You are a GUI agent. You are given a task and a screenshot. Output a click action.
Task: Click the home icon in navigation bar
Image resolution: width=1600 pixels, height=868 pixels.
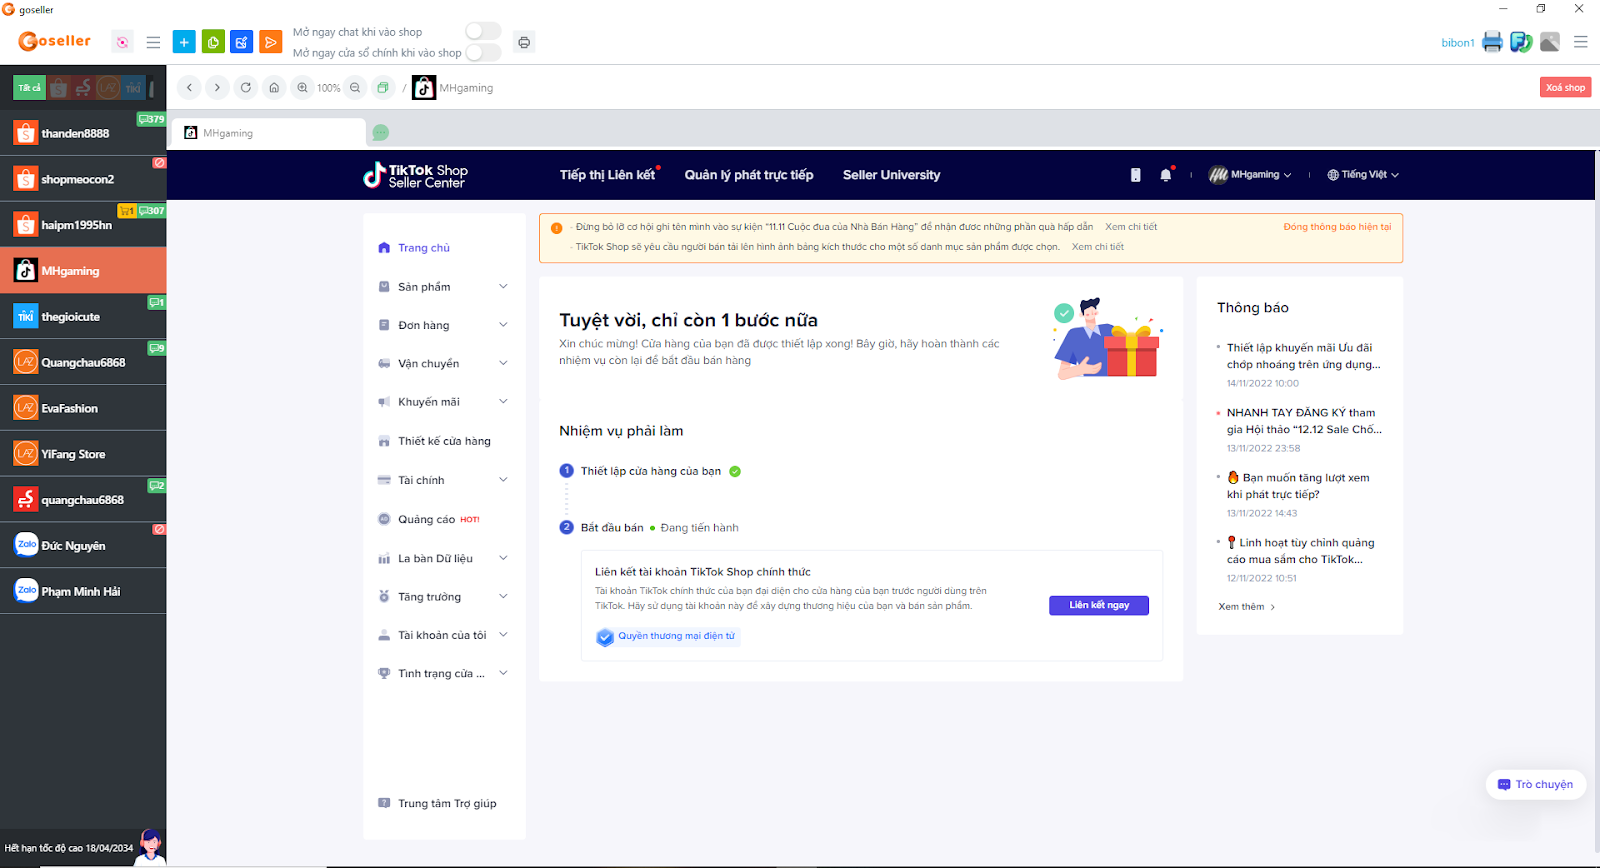coord(274,88)
